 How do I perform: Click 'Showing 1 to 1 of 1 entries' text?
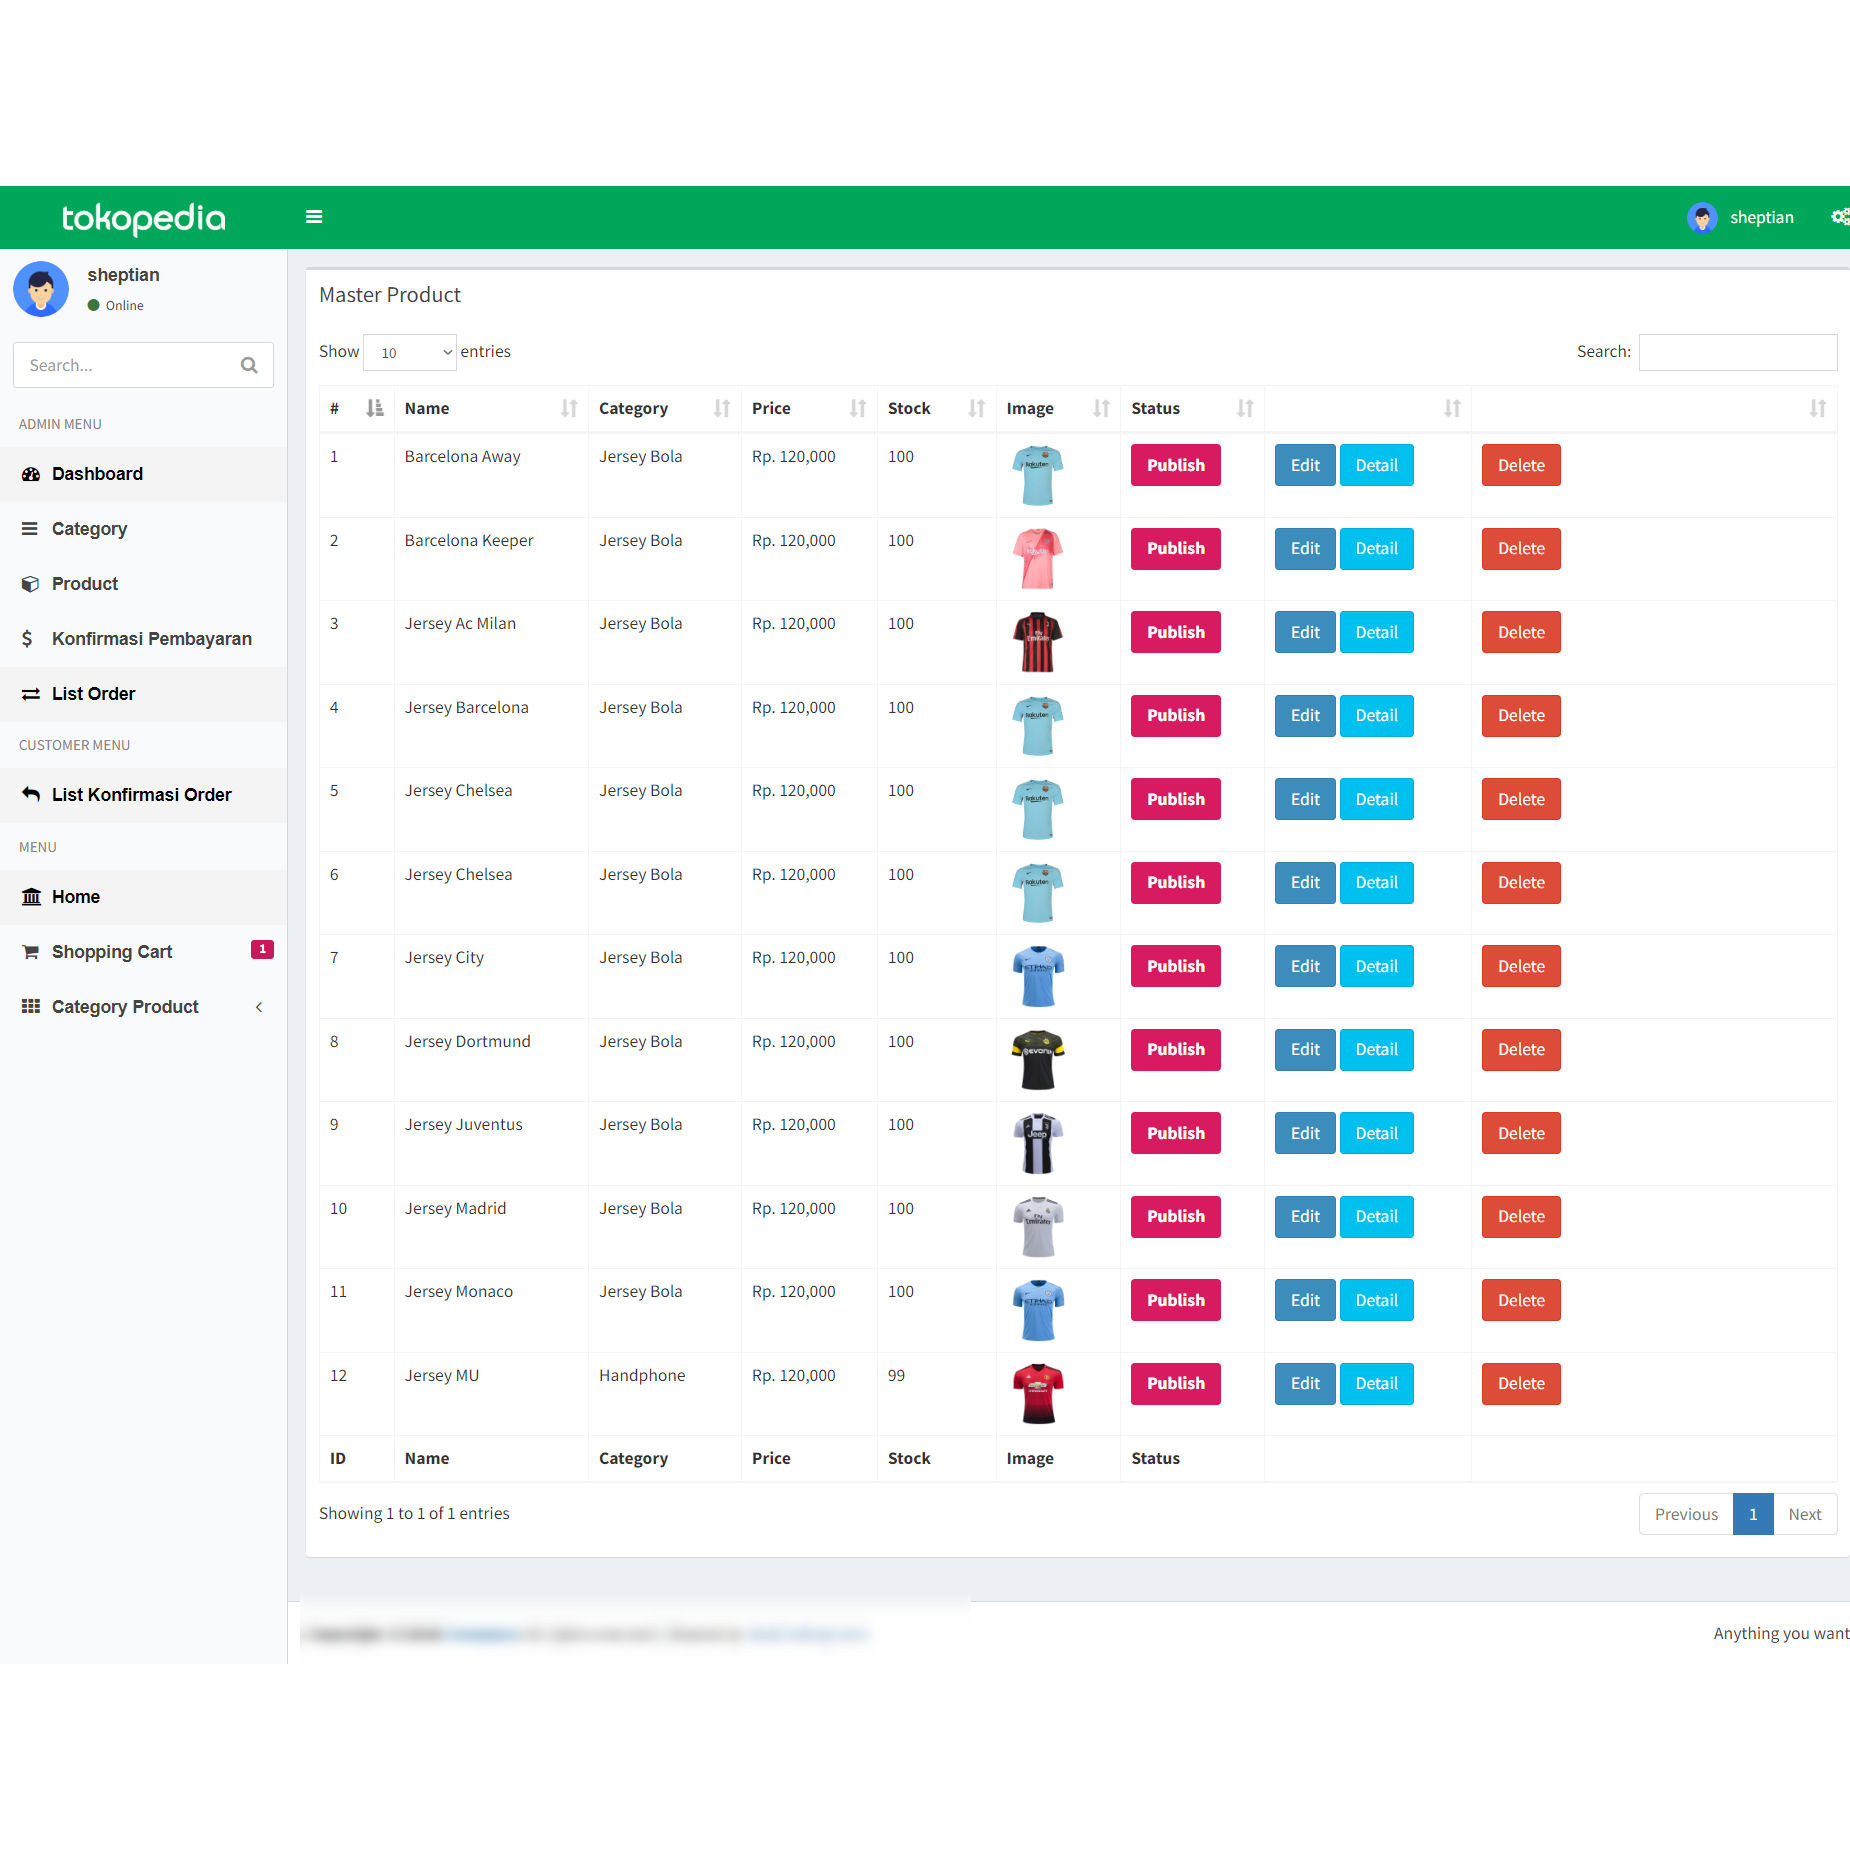point(414,1513)
